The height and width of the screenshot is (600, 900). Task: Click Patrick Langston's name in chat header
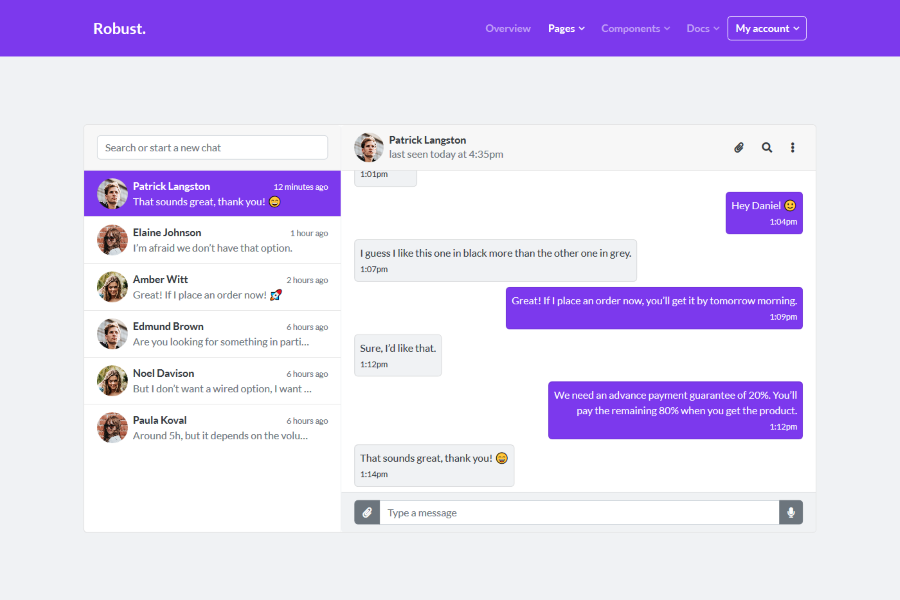[x=427, y=140]
